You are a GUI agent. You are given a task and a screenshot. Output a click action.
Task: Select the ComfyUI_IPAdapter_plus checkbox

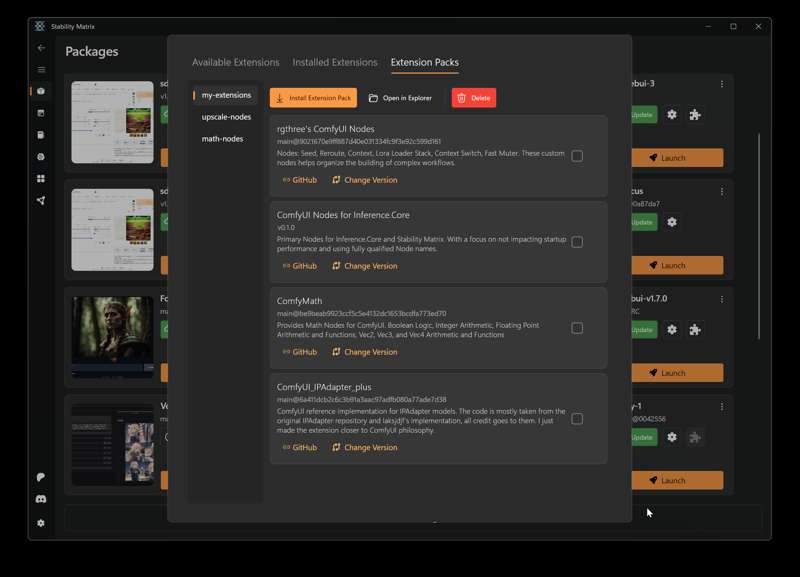tap(577, 419)
